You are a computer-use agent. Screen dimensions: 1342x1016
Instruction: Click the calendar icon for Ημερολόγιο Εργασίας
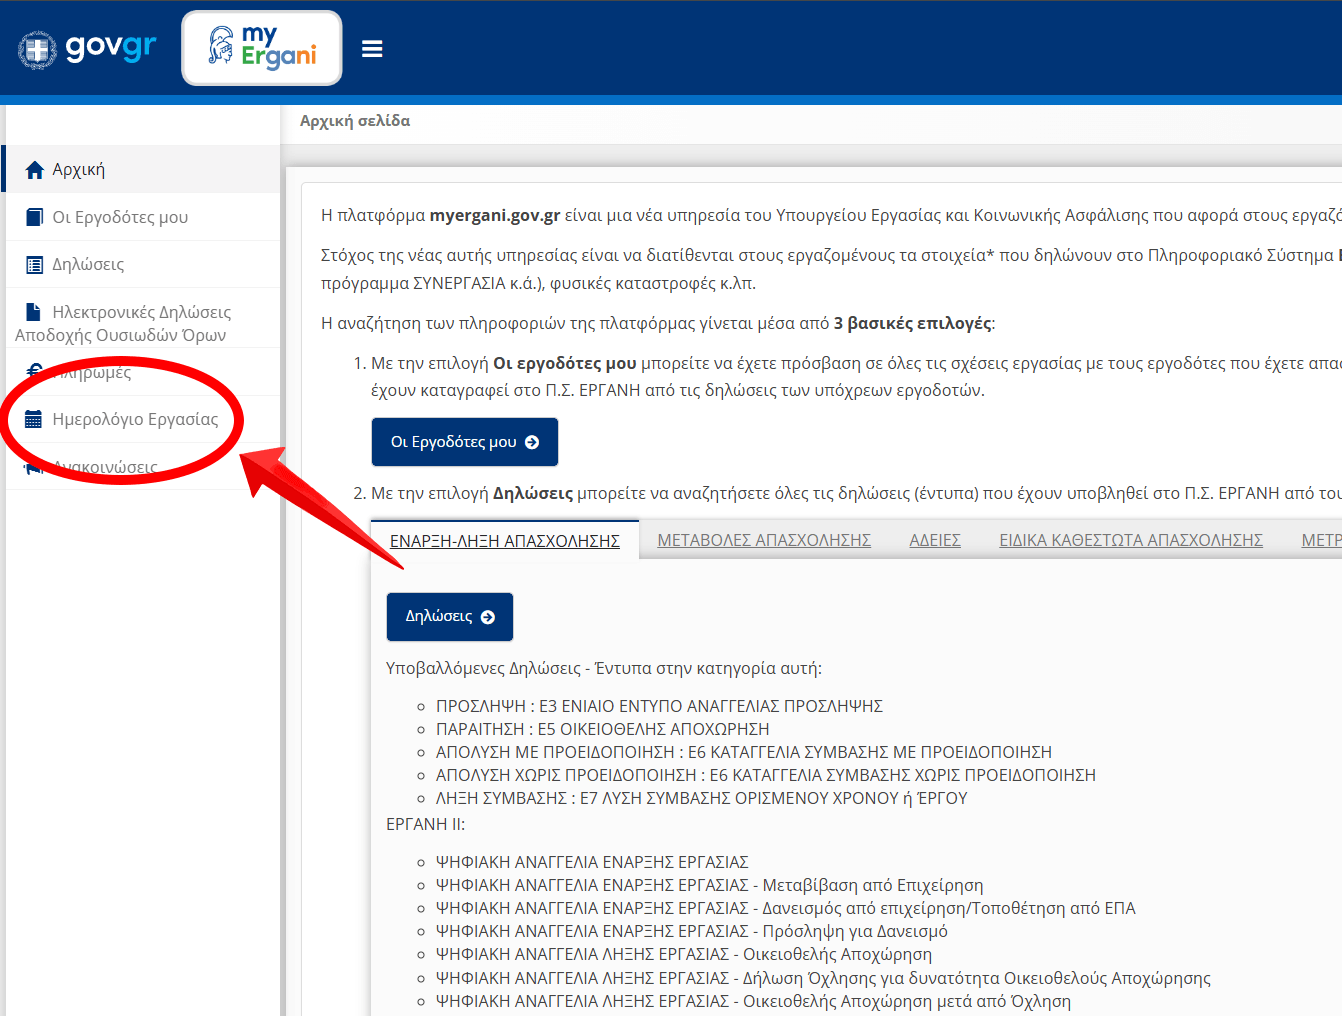(33, 419)
